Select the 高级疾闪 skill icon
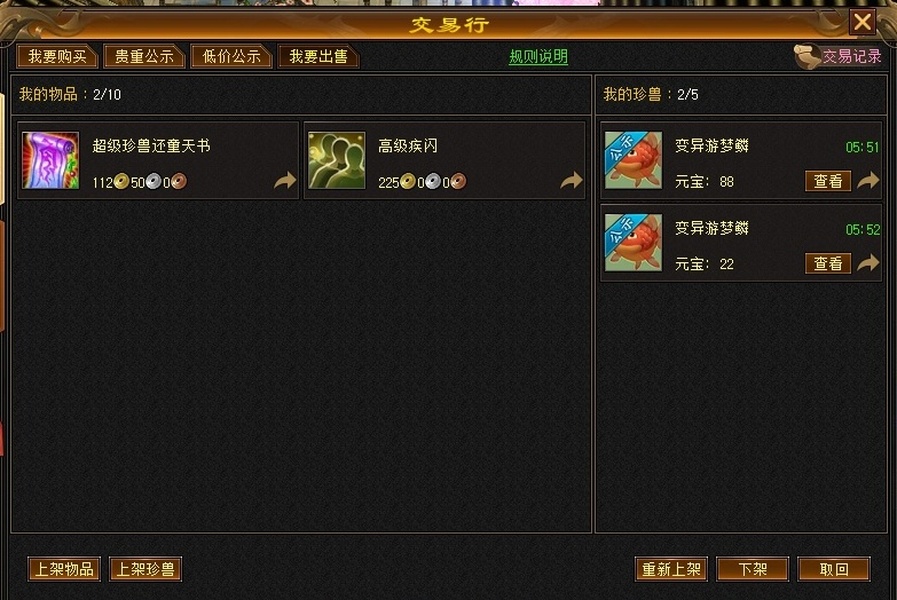The width and height of the screenshot is (897, 600). (x=336, y=160)
